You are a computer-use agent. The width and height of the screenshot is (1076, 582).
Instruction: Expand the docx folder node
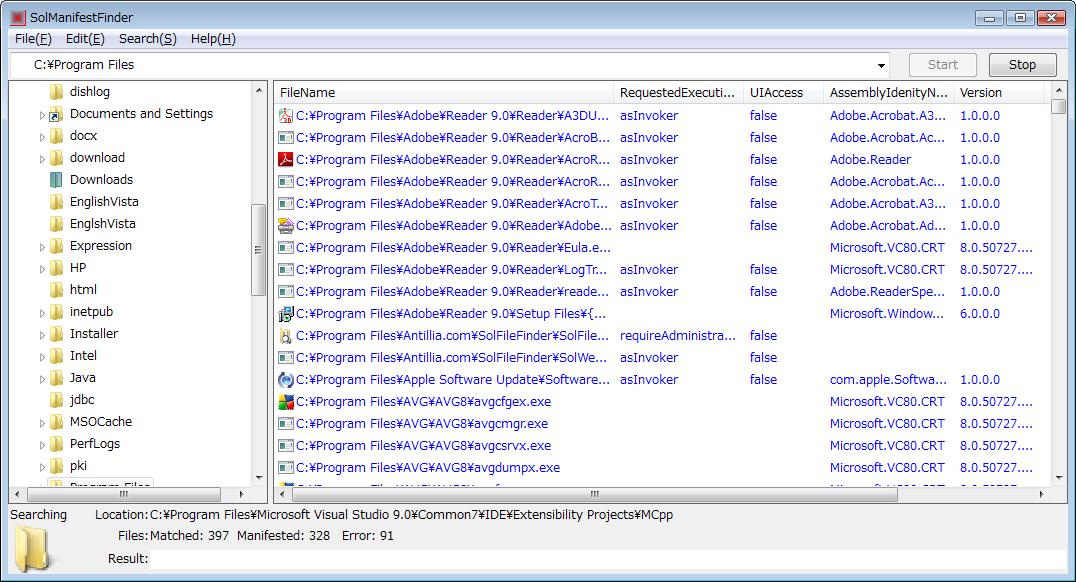tap(42, 137)
